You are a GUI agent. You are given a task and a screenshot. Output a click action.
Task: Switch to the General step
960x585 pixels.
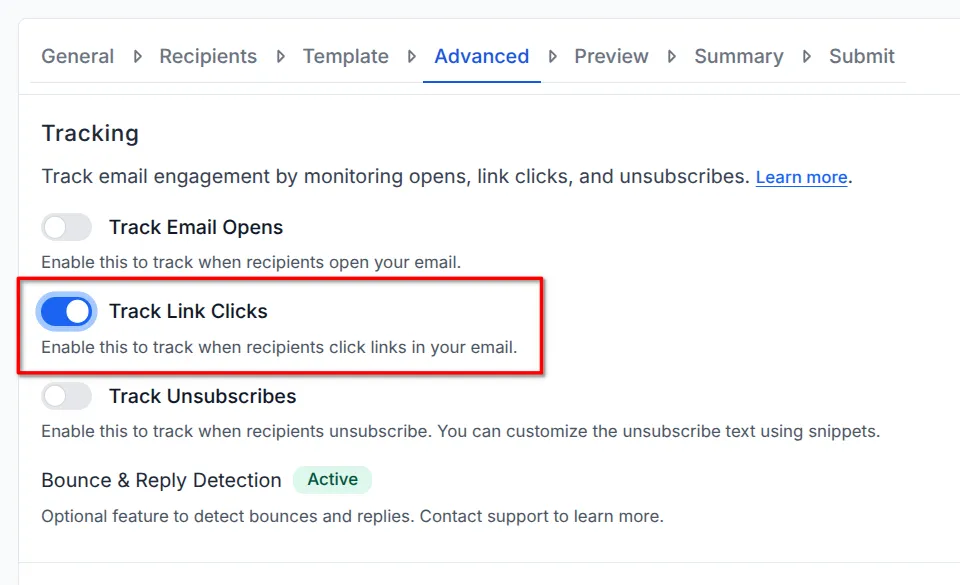[77, 57]
